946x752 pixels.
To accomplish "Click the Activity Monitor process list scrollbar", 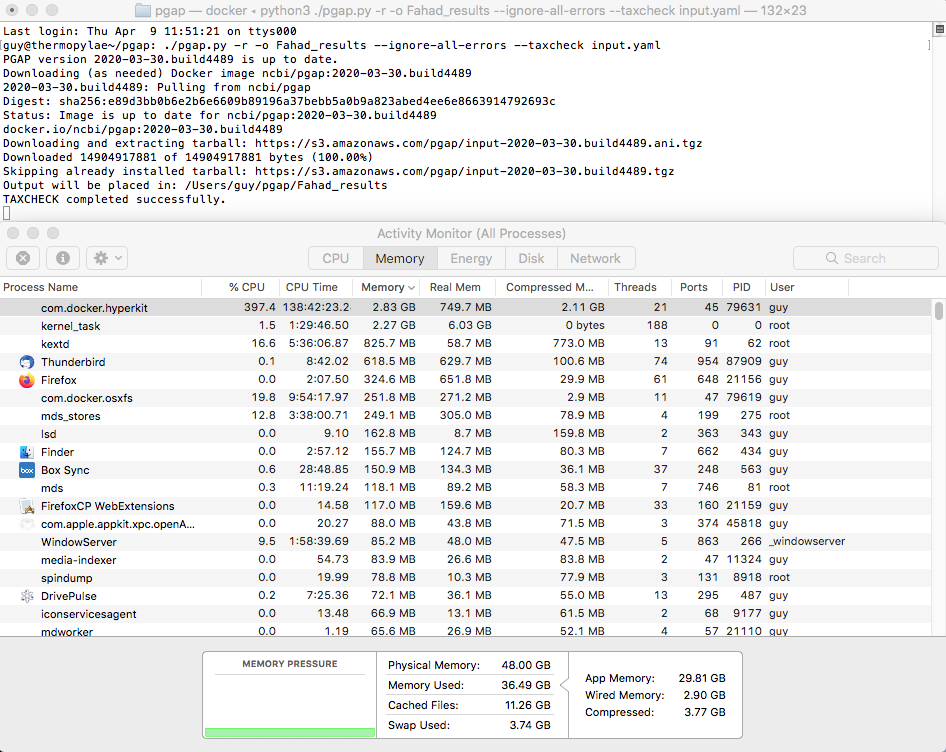I will [938, 311].
